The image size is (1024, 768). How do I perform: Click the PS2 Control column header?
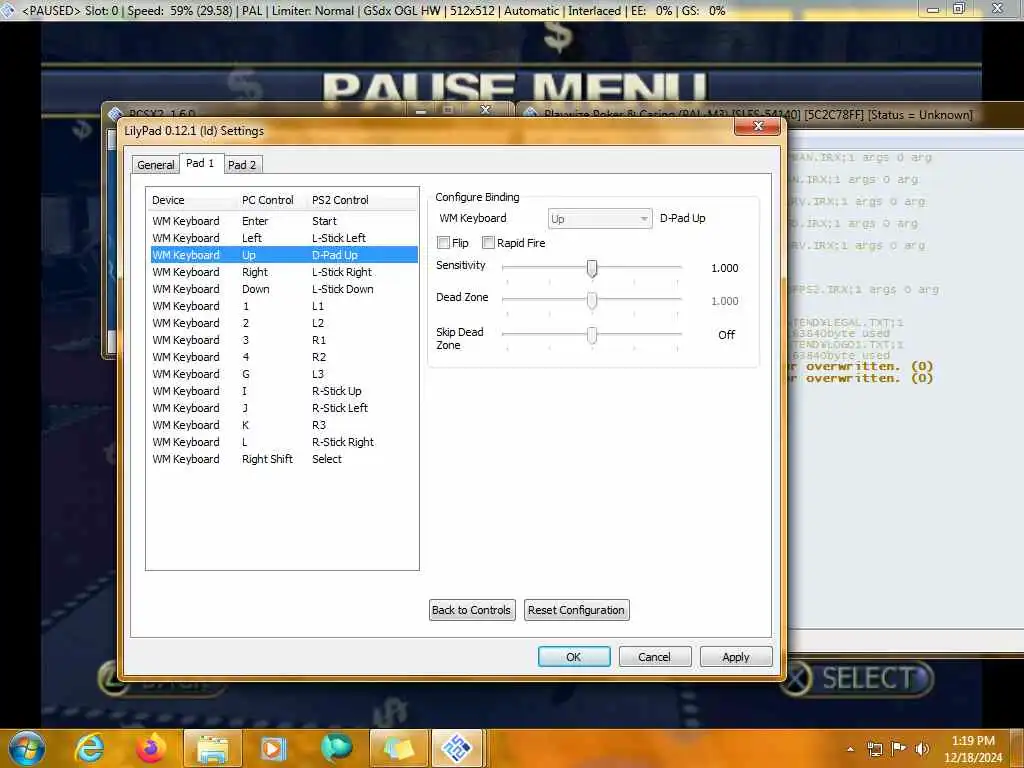click(x=362, y=200)
